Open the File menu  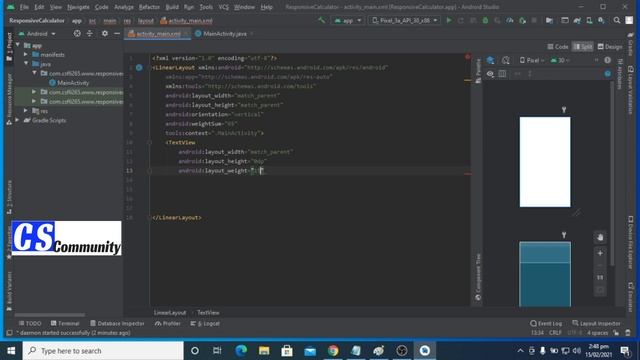[x=24, y=7]
